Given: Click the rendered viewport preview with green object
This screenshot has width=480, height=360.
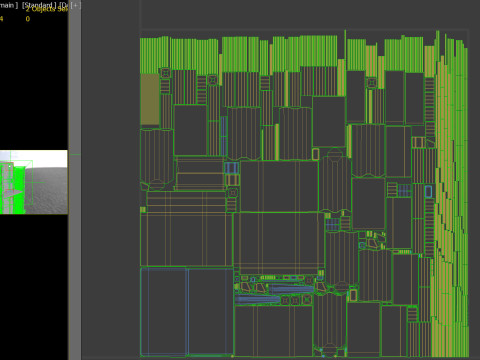Looking at the screenshot, I should coord(34,182).
